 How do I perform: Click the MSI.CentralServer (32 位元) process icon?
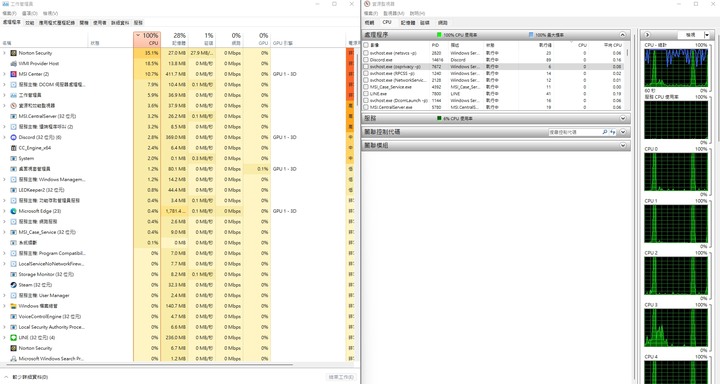coord(13,116)
